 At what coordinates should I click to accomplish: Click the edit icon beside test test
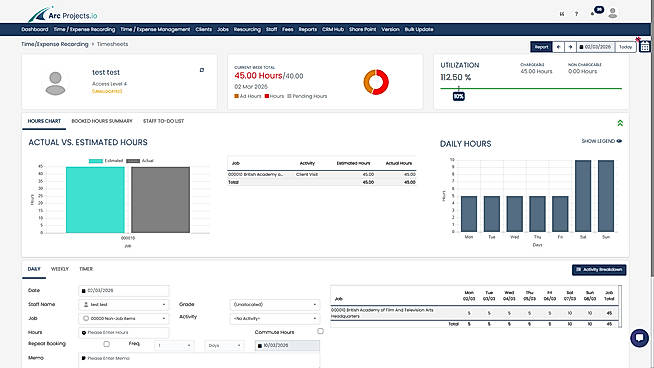coord(202,70)
